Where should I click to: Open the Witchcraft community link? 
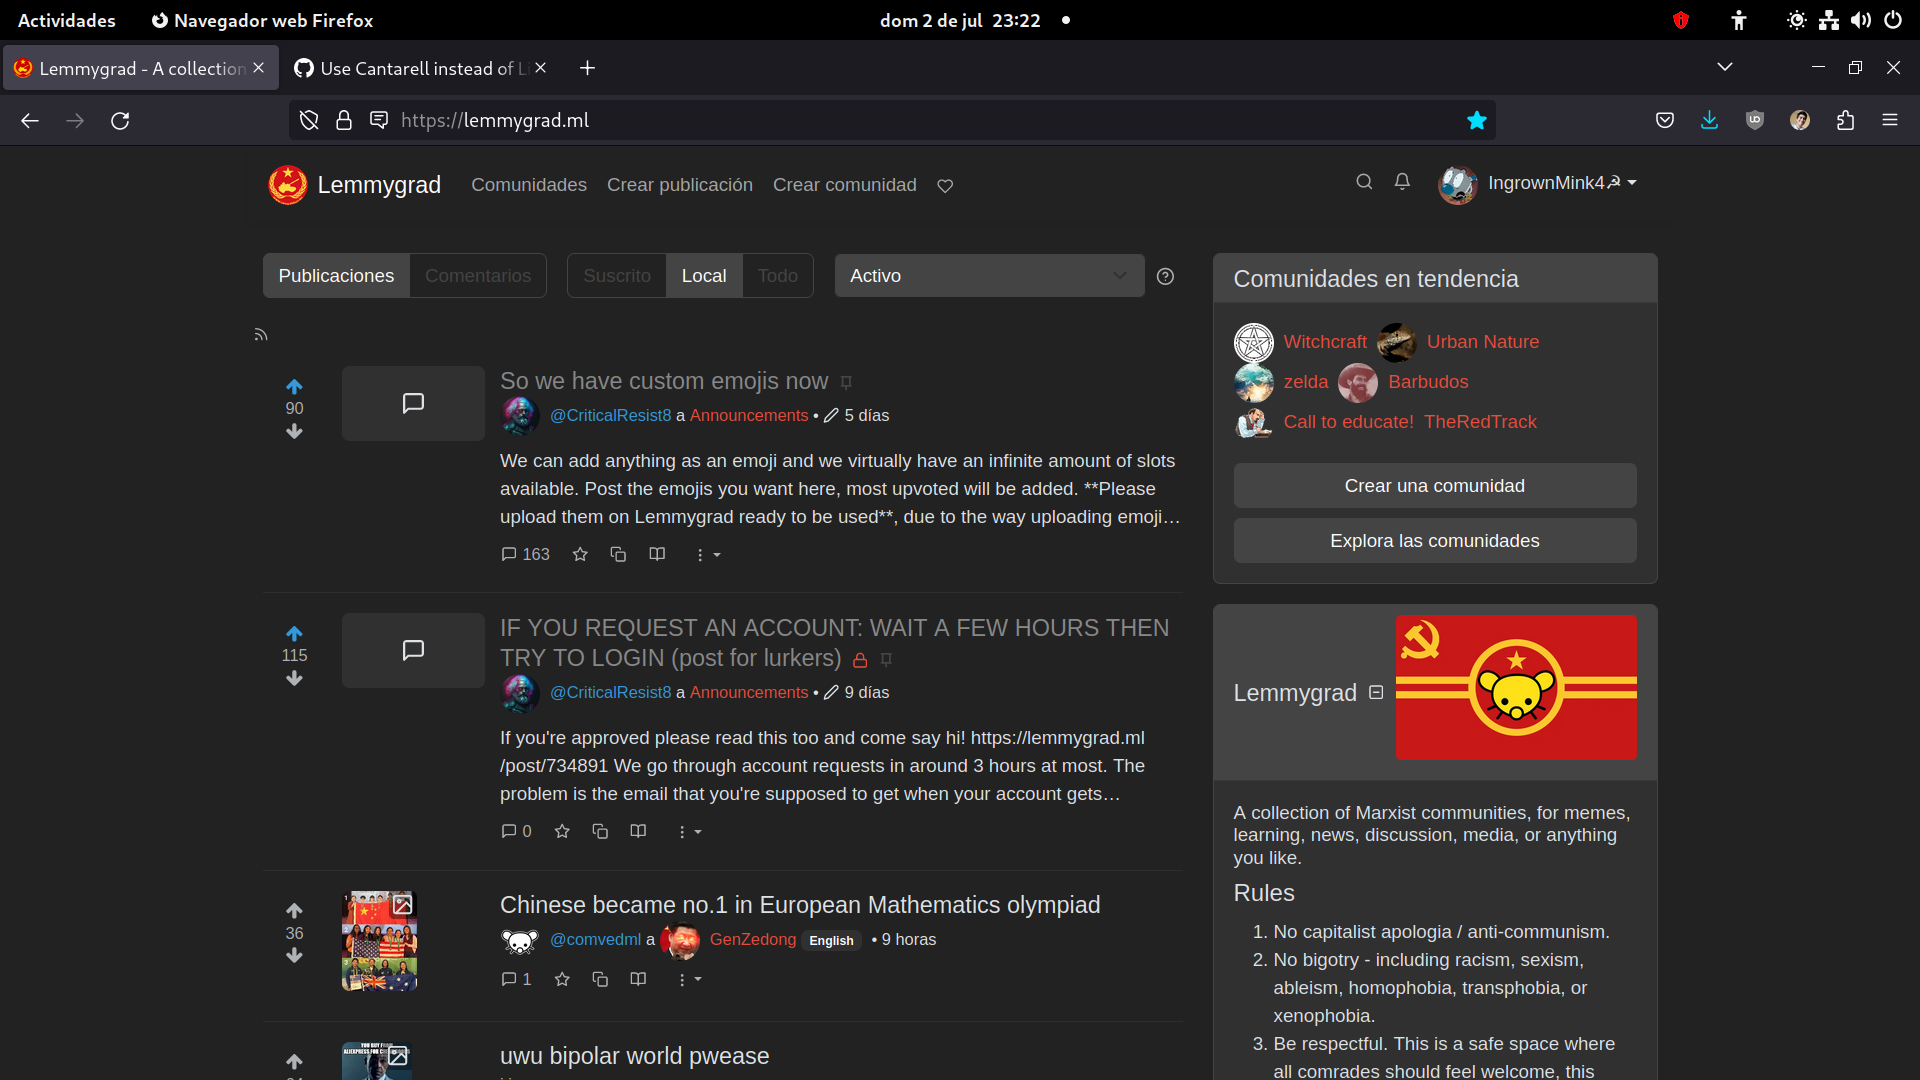tap(1325, 341)
